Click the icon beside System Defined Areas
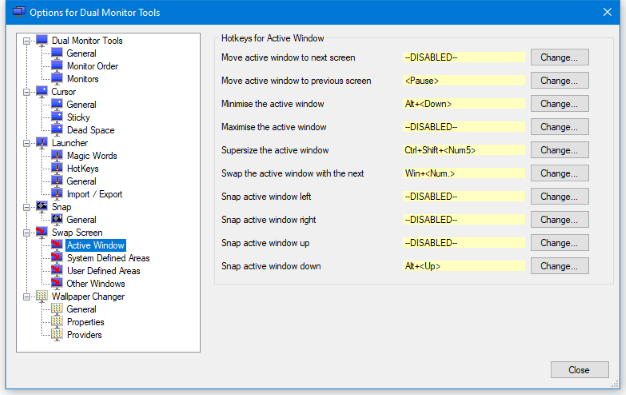 (57, 258)
